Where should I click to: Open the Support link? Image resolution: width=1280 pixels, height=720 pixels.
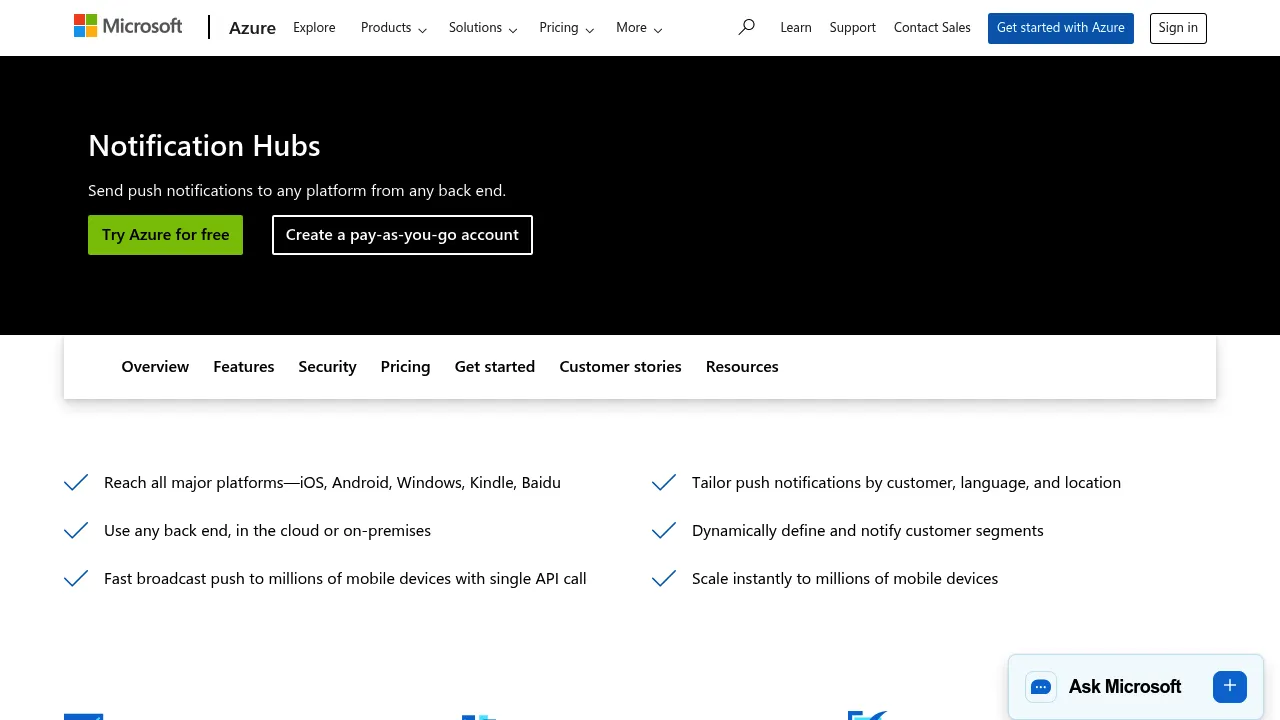coord(853,28)
